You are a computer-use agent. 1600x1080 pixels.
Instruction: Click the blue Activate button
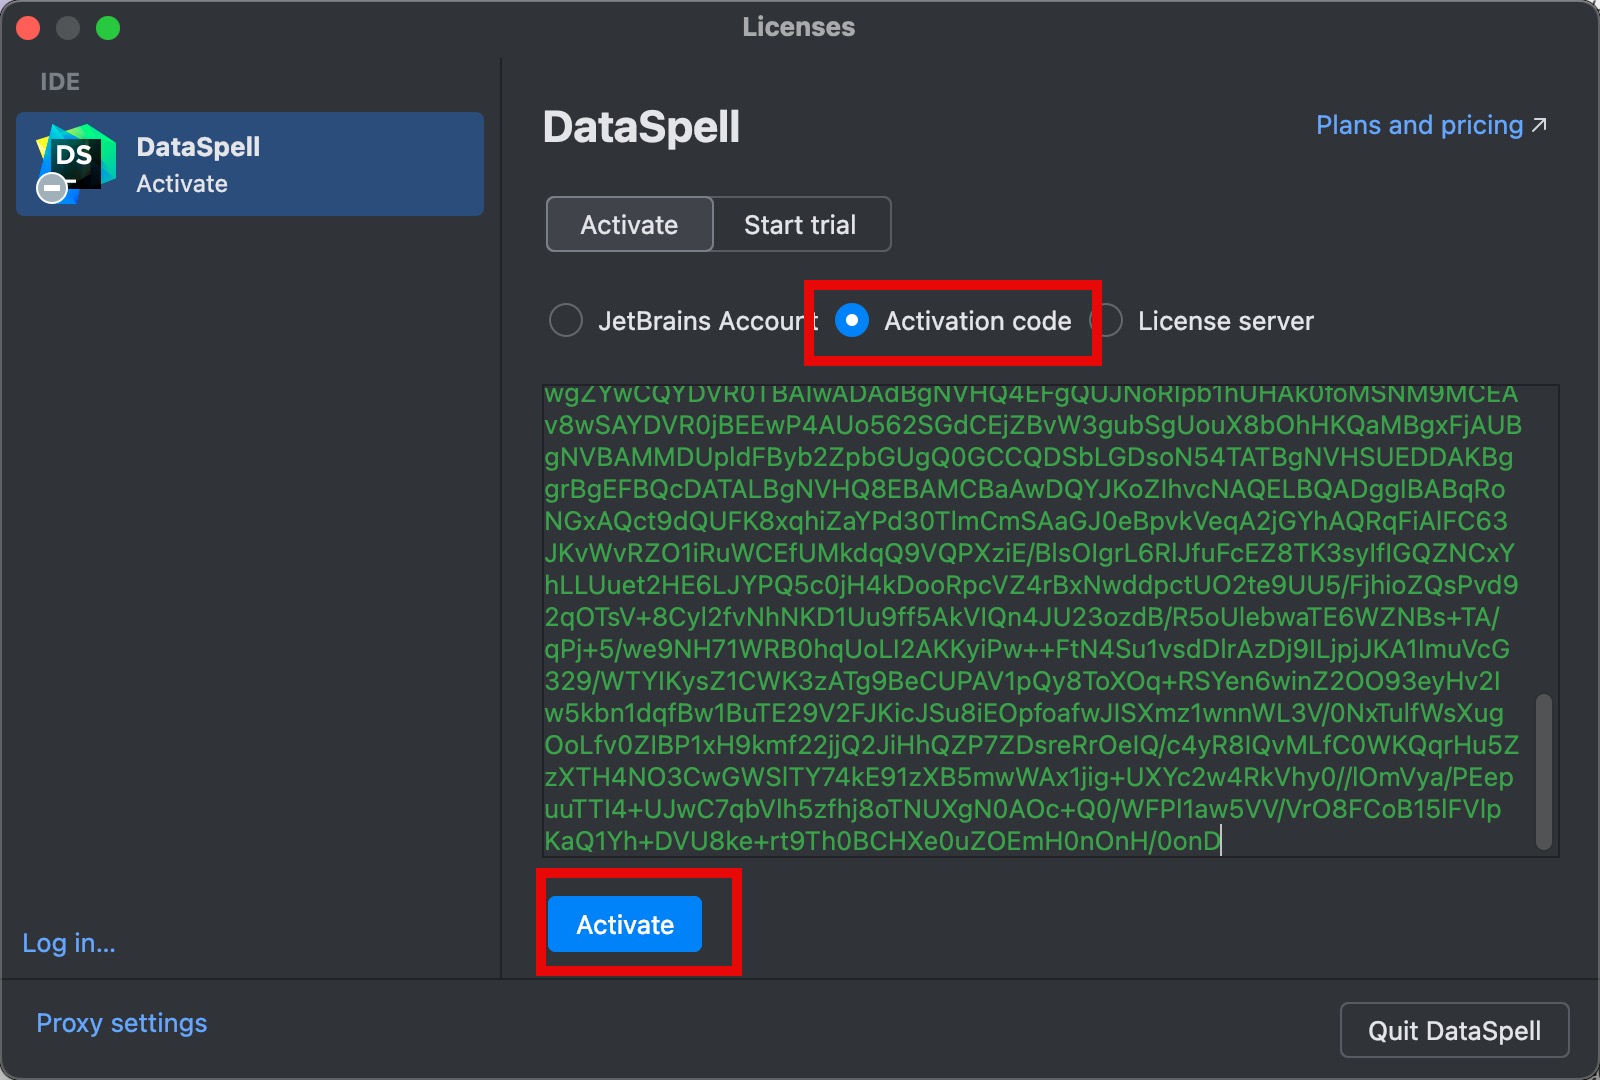[x=625, y=924]
